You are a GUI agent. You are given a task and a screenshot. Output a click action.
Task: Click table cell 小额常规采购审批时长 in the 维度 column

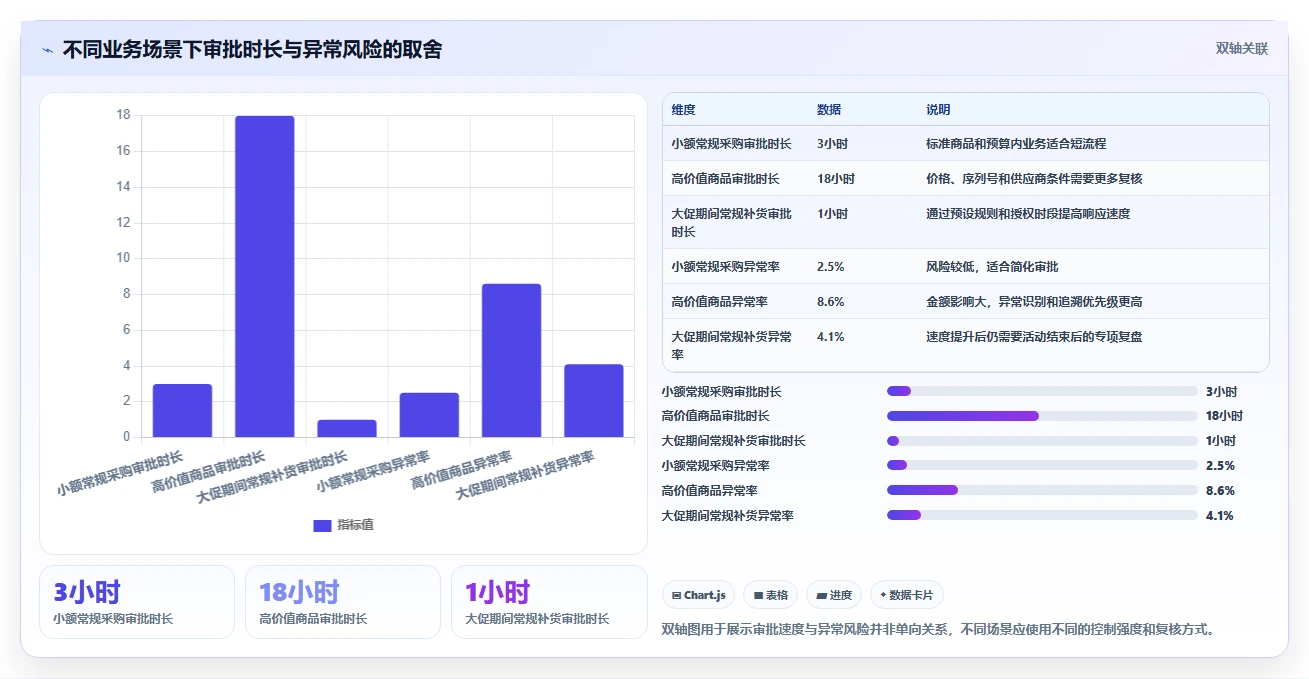[731, 144]
